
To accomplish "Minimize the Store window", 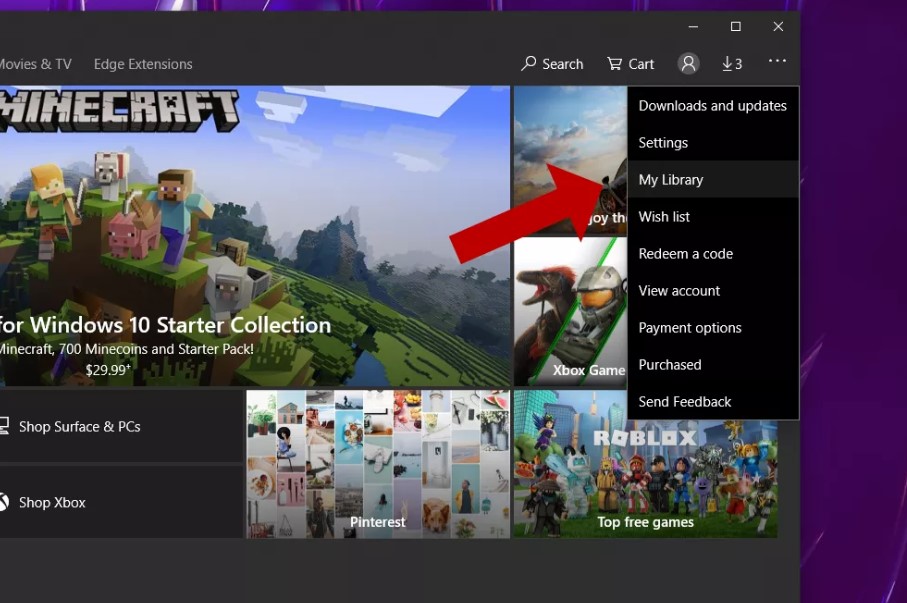I will [x=693, y=27].
